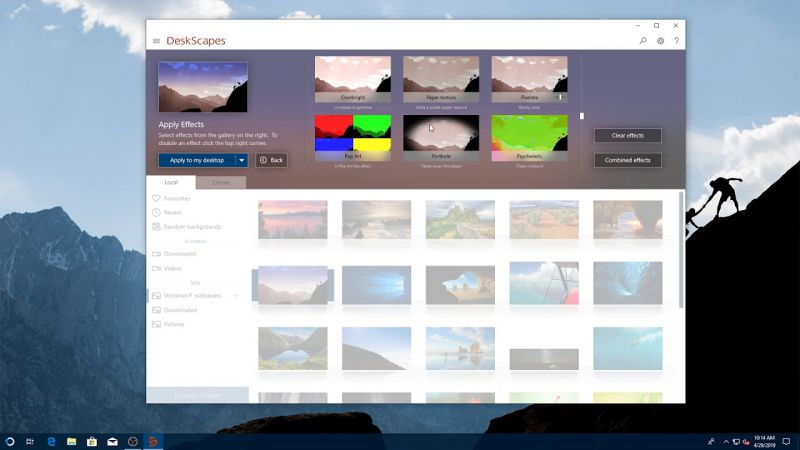Click the People icon in system tray
The image size is (800, 450).
[x=711, y=441]
